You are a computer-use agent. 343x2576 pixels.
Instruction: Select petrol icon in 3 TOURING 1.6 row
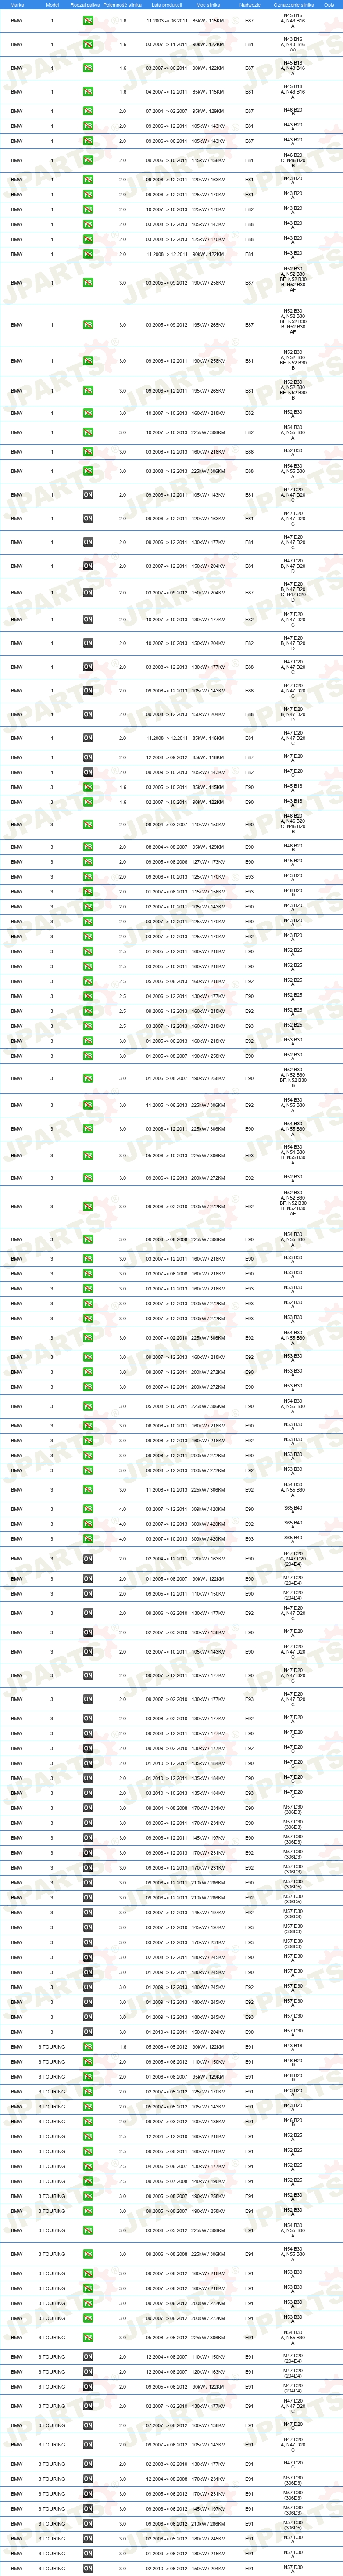pyautogui.click(x=88, y=2047)
